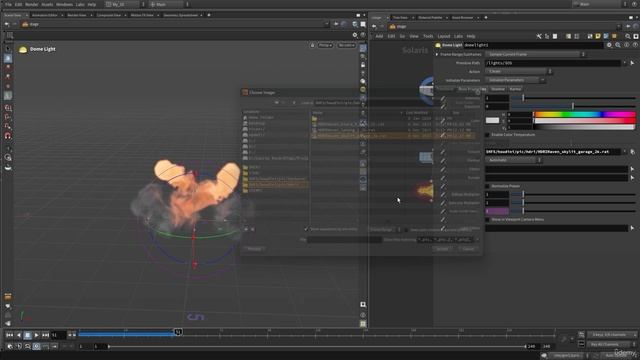Click the magnet snapping icon in left toolbar
This screenshot has width=640, height=360.
pos(8,136)
